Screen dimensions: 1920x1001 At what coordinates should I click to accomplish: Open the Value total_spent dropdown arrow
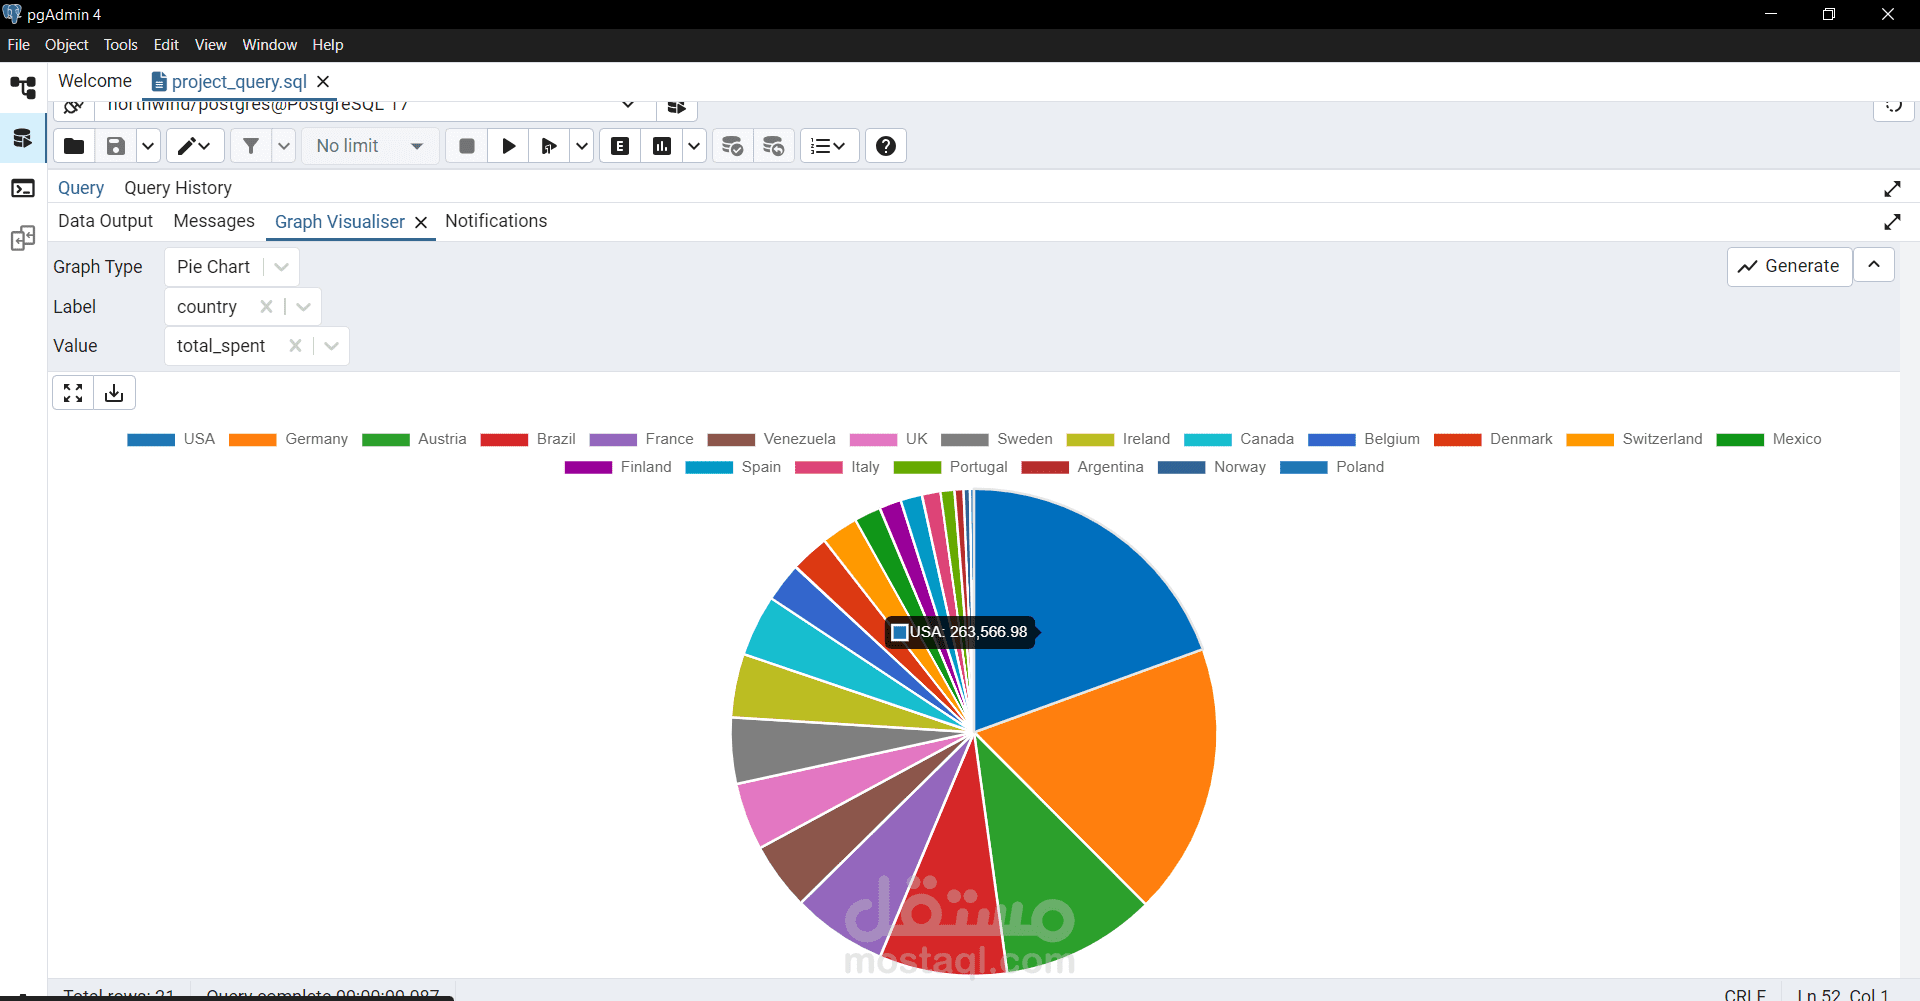pyautogui.click(x=332, y=346)
